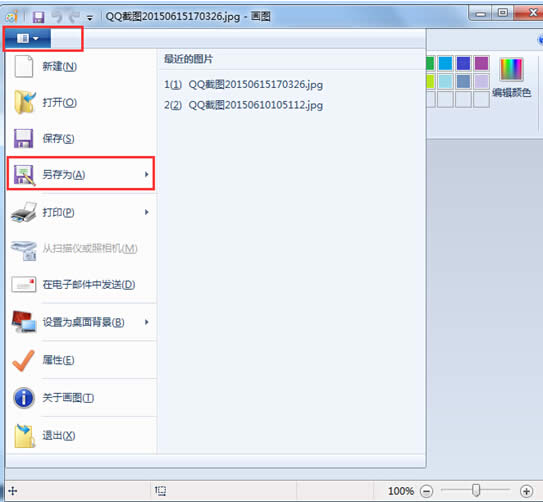543x502 pixels.
Task: Click the New document icon
Action: click(24, 66)
